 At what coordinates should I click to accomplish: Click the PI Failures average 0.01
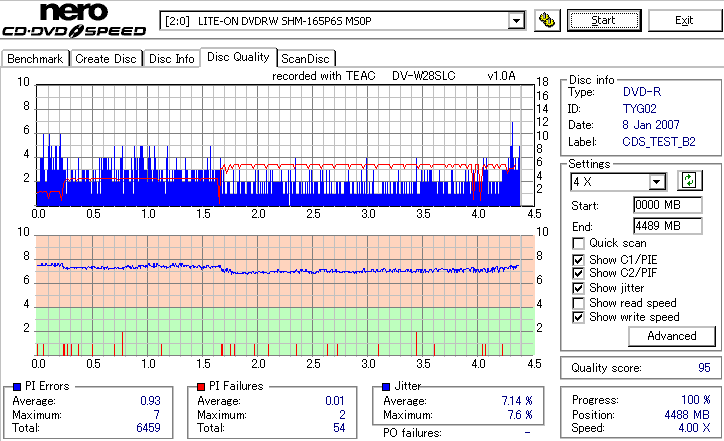tap(335, 401)
